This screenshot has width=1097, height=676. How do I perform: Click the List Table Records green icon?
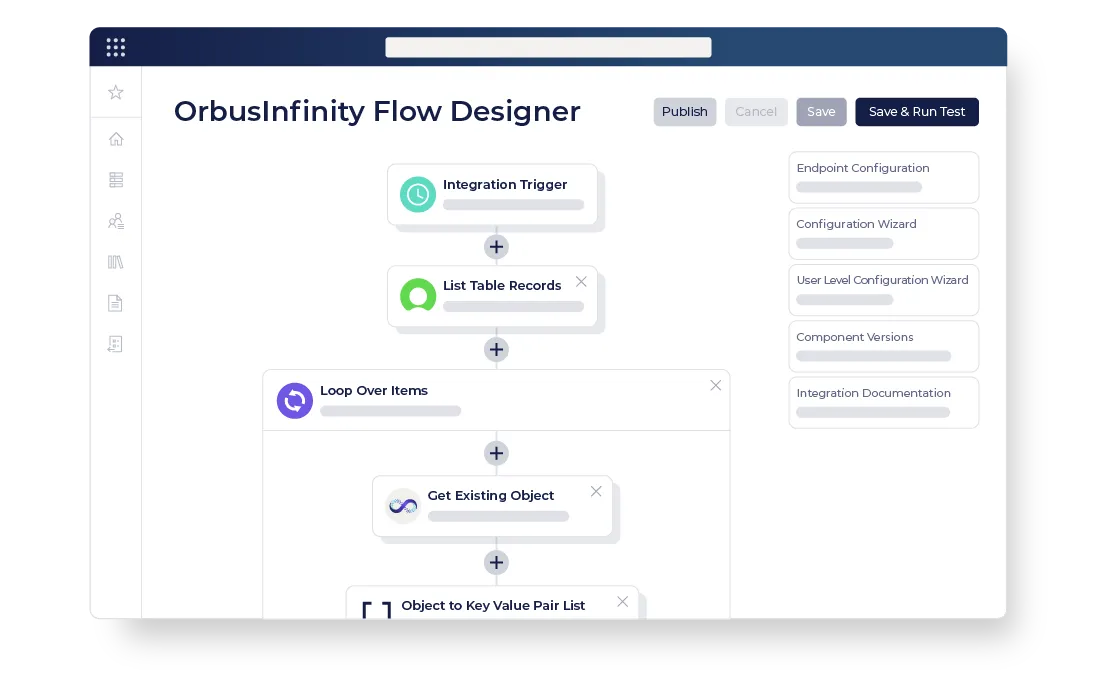tap(418, 295)
